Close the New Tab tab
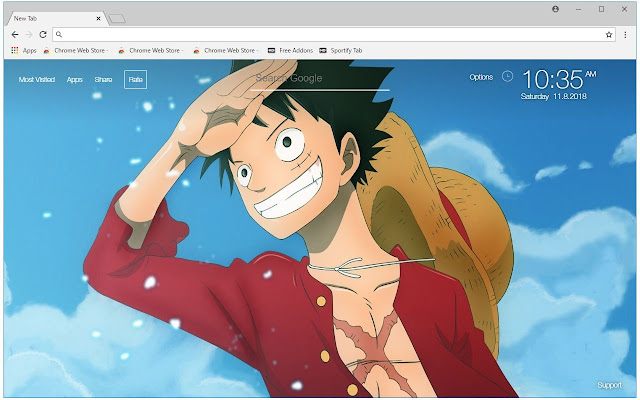This screenshot has width=640, height=400. (x=98, y=18)
